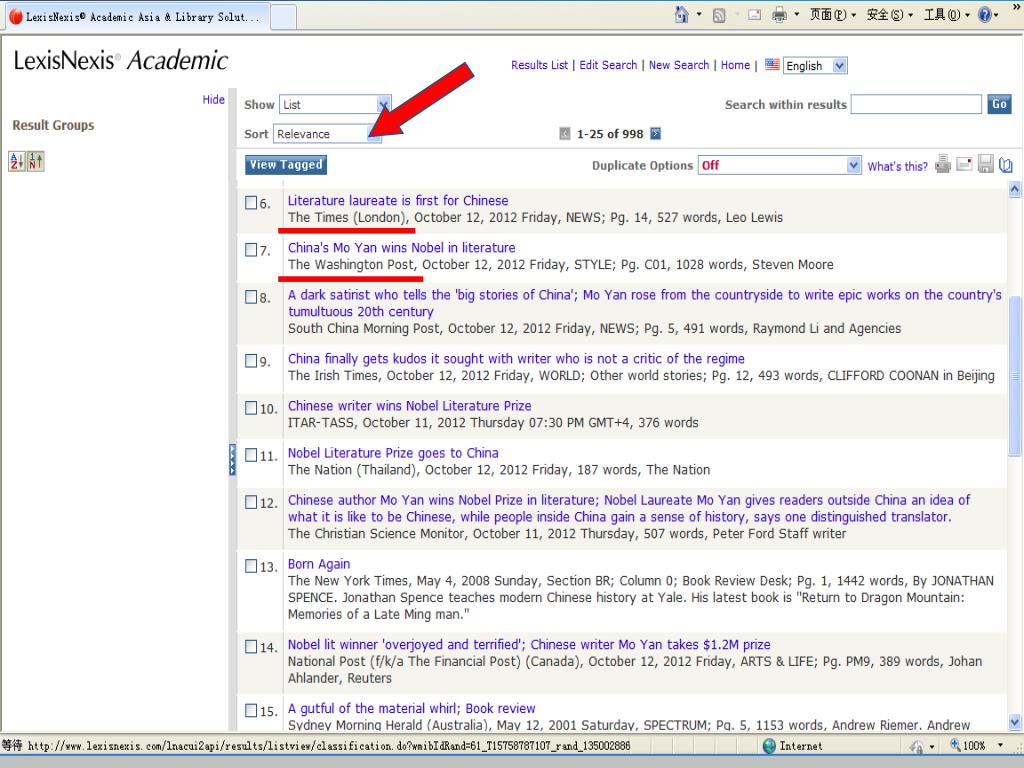Click the LexisNexis tab favicon
1024x768 pixels.
16,17
